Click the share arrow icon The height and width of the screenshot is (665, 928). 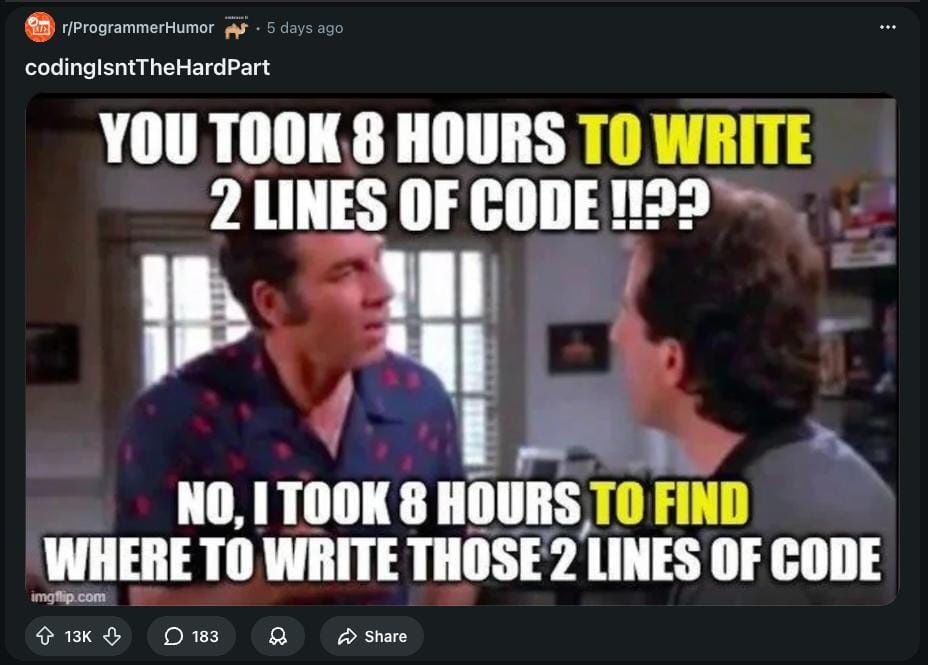[347, 636]
